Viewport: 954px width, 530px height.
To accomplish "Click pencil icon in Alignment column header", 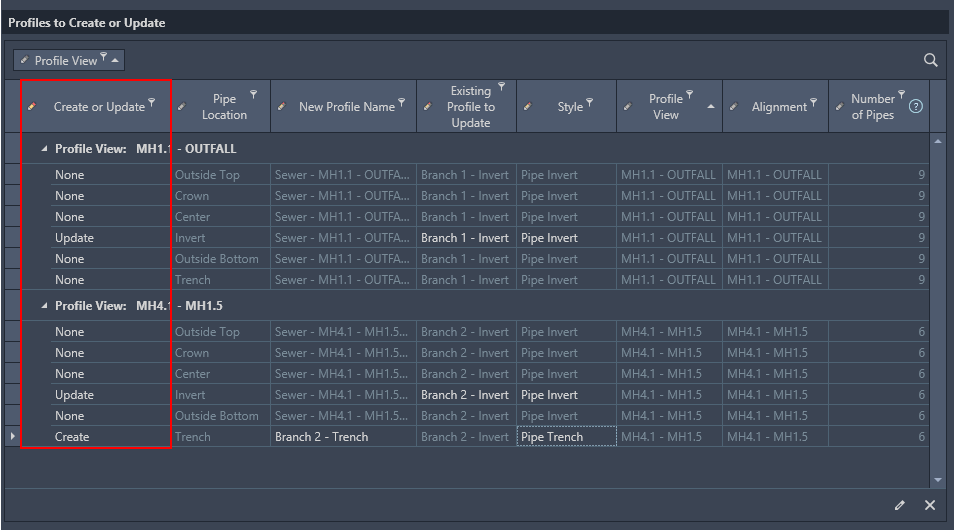I will coord(734,106).
